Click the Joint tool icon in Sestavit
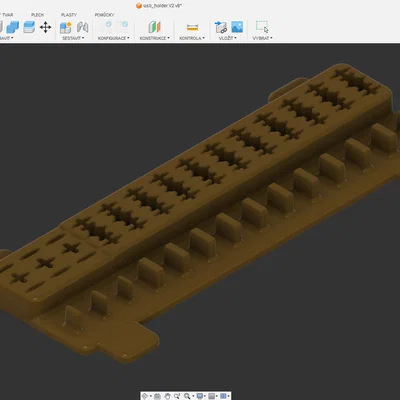 coord(82,27)
